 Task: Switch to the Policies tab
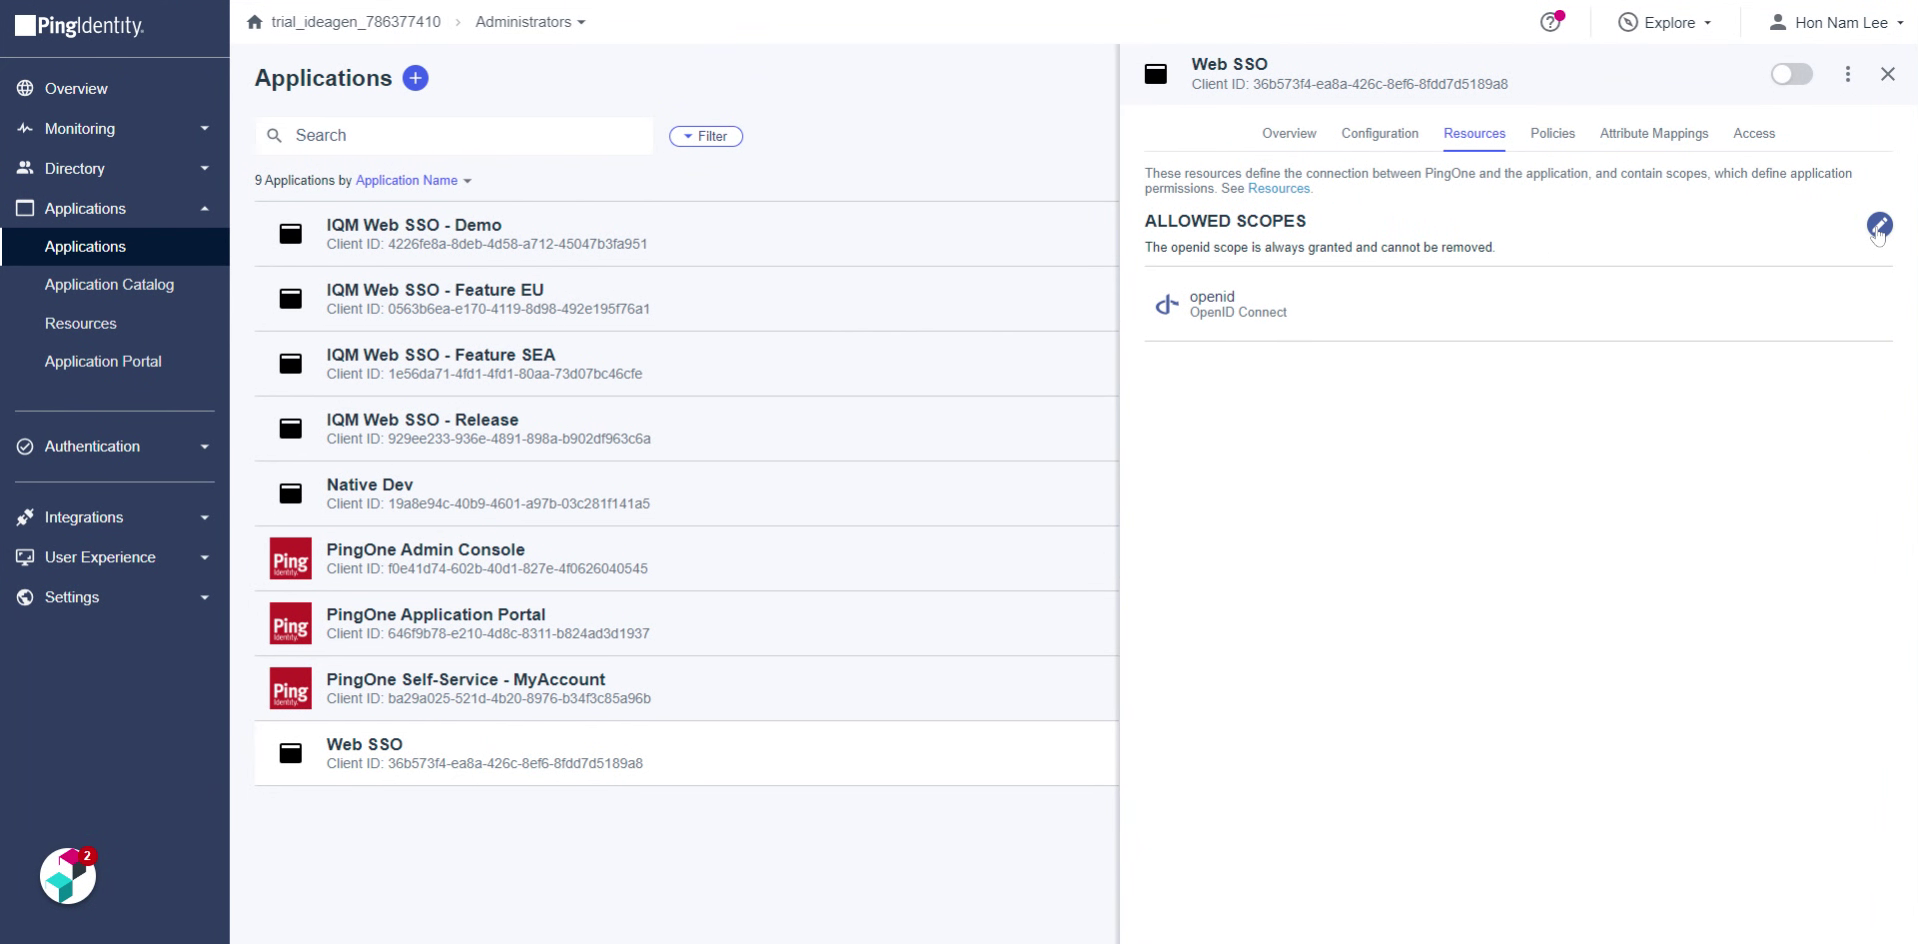(x=1552, y=133)
